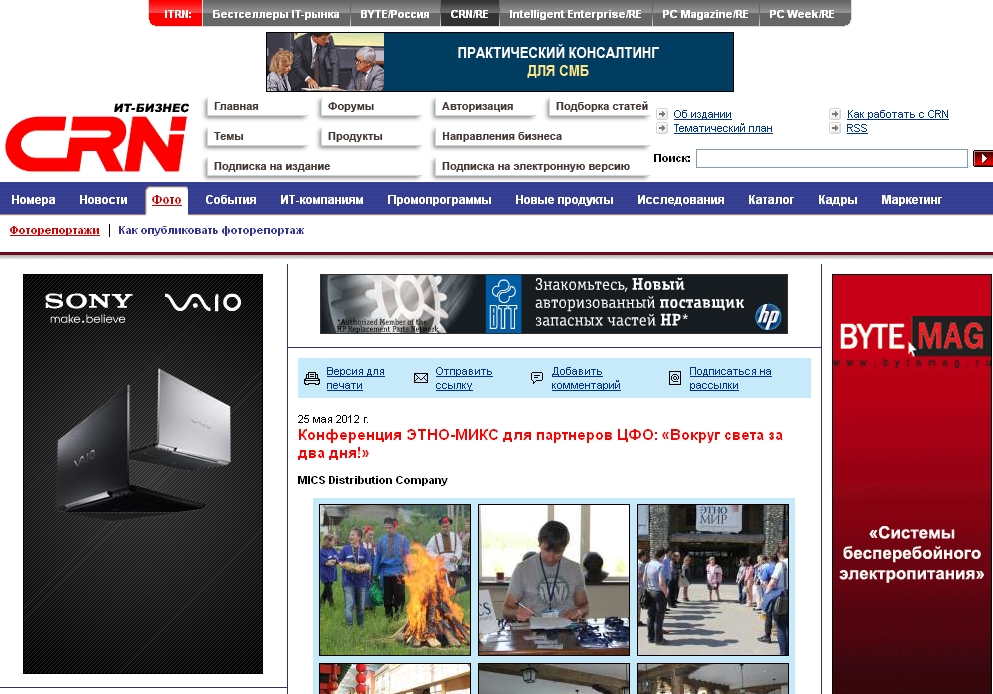Click the printer icon for print version

(x=312, y=379)
